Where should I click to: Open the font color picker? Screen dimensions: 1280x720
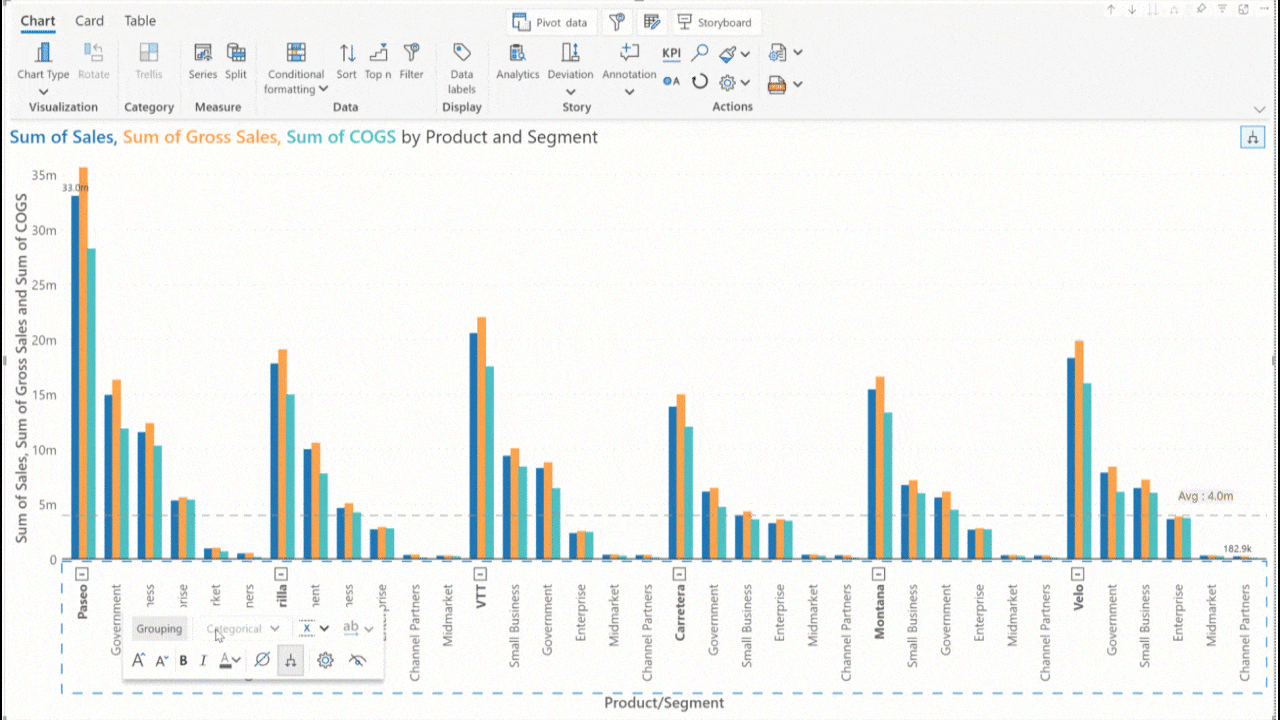[x=230, y=660]
